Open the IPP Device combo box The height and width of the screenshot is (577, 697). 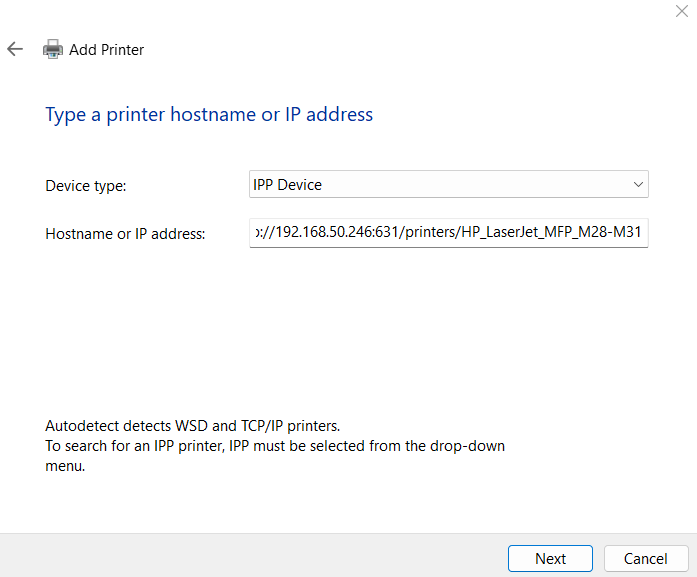tap(448, 185)
